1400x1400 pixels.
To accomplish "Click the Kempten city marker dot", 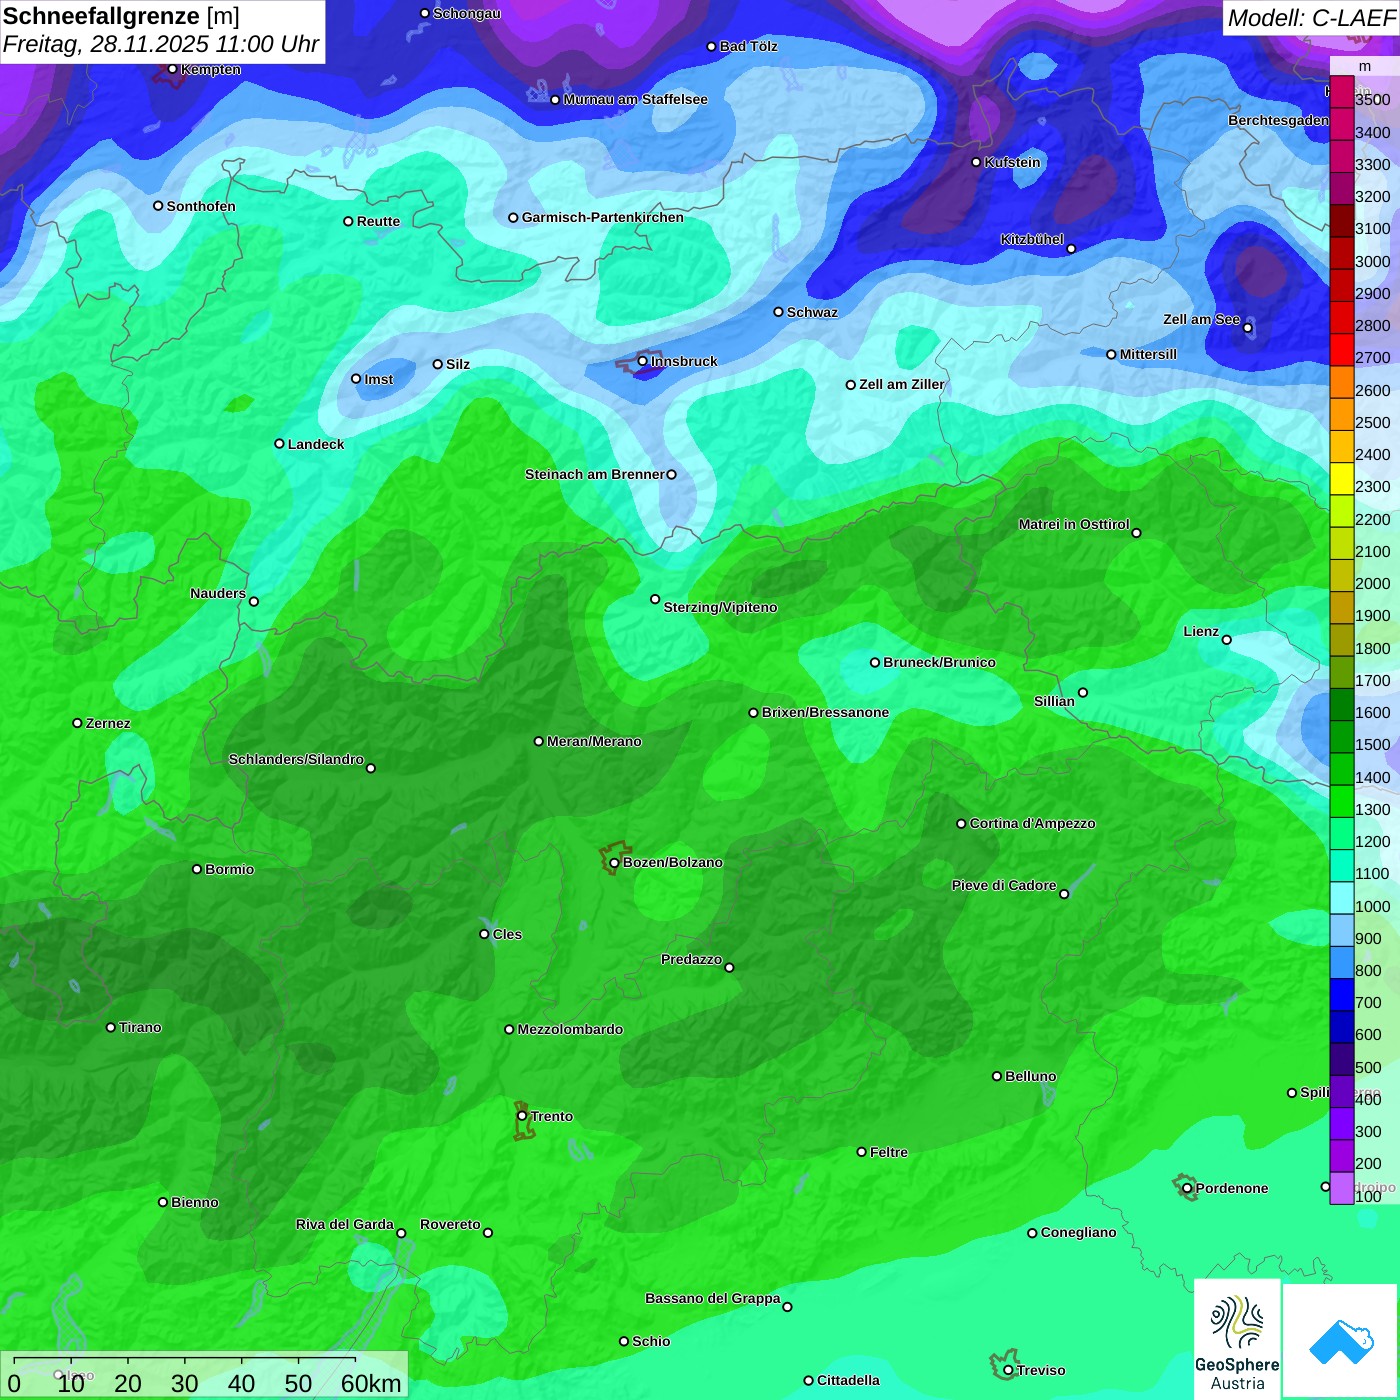I will (172, 69).
